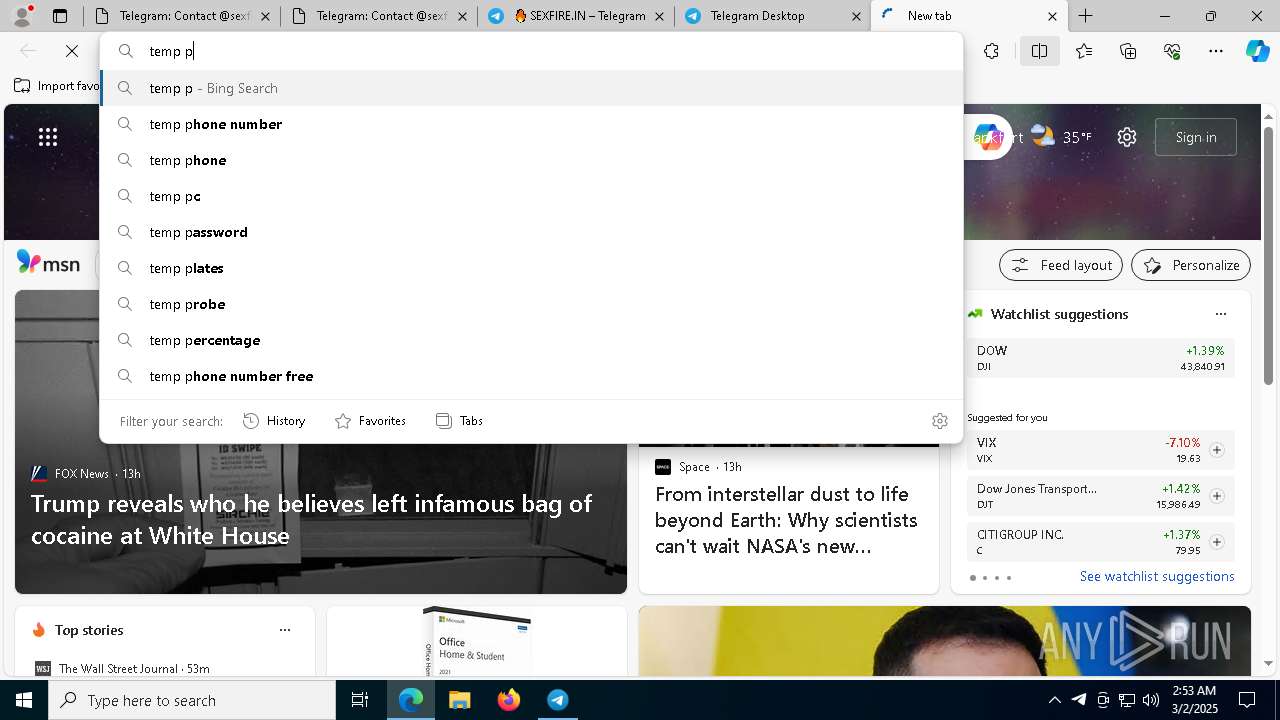Choose 'temp pc' suggestion

click(531, 196)
